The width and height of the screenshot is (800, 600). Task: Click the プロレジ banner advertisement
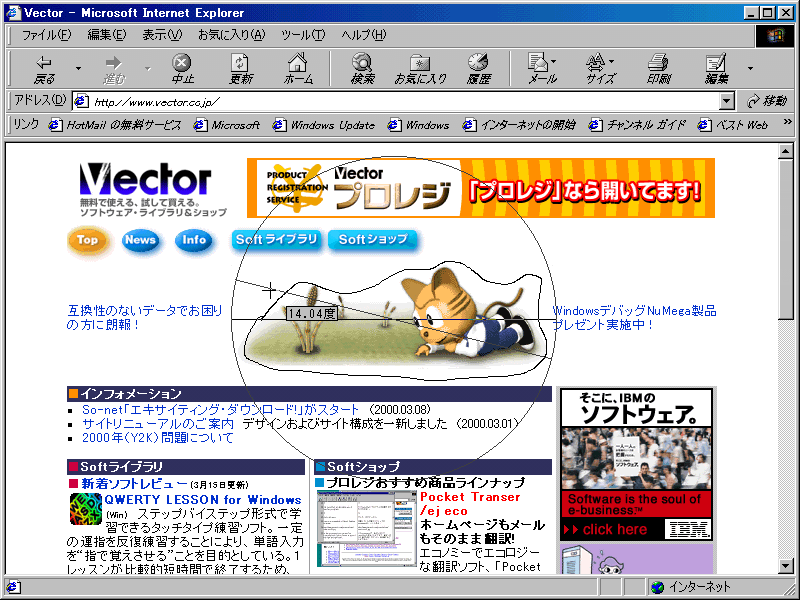[x=481, y=188]
